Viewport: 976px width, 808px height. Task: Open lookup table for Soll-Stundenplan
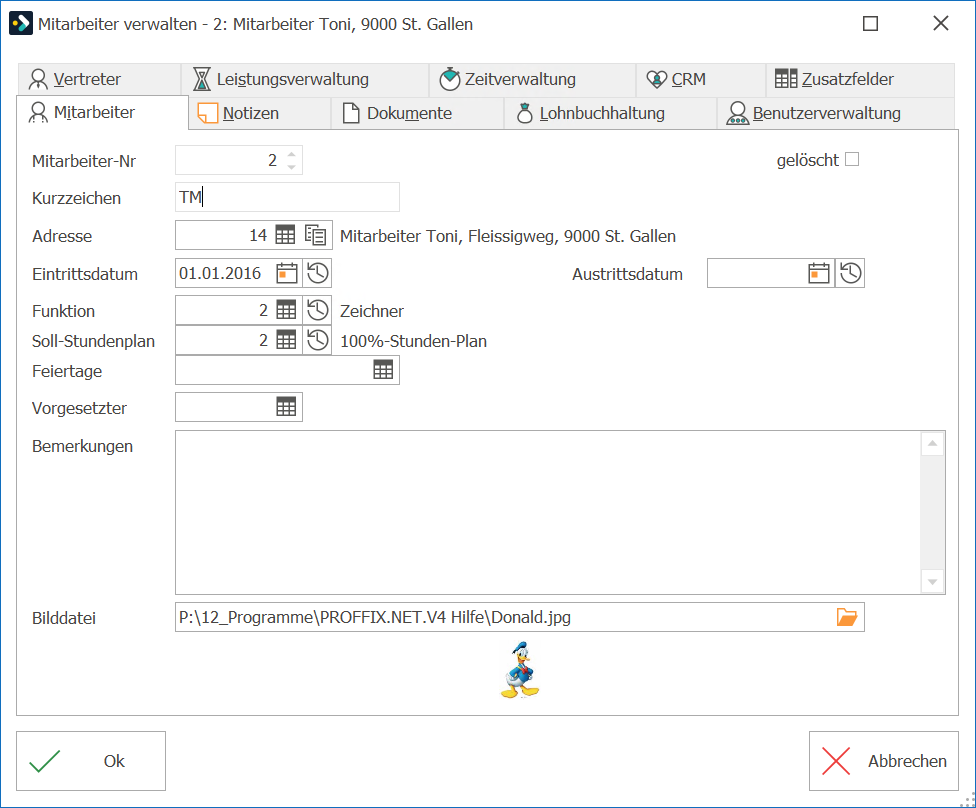point(286,340)
